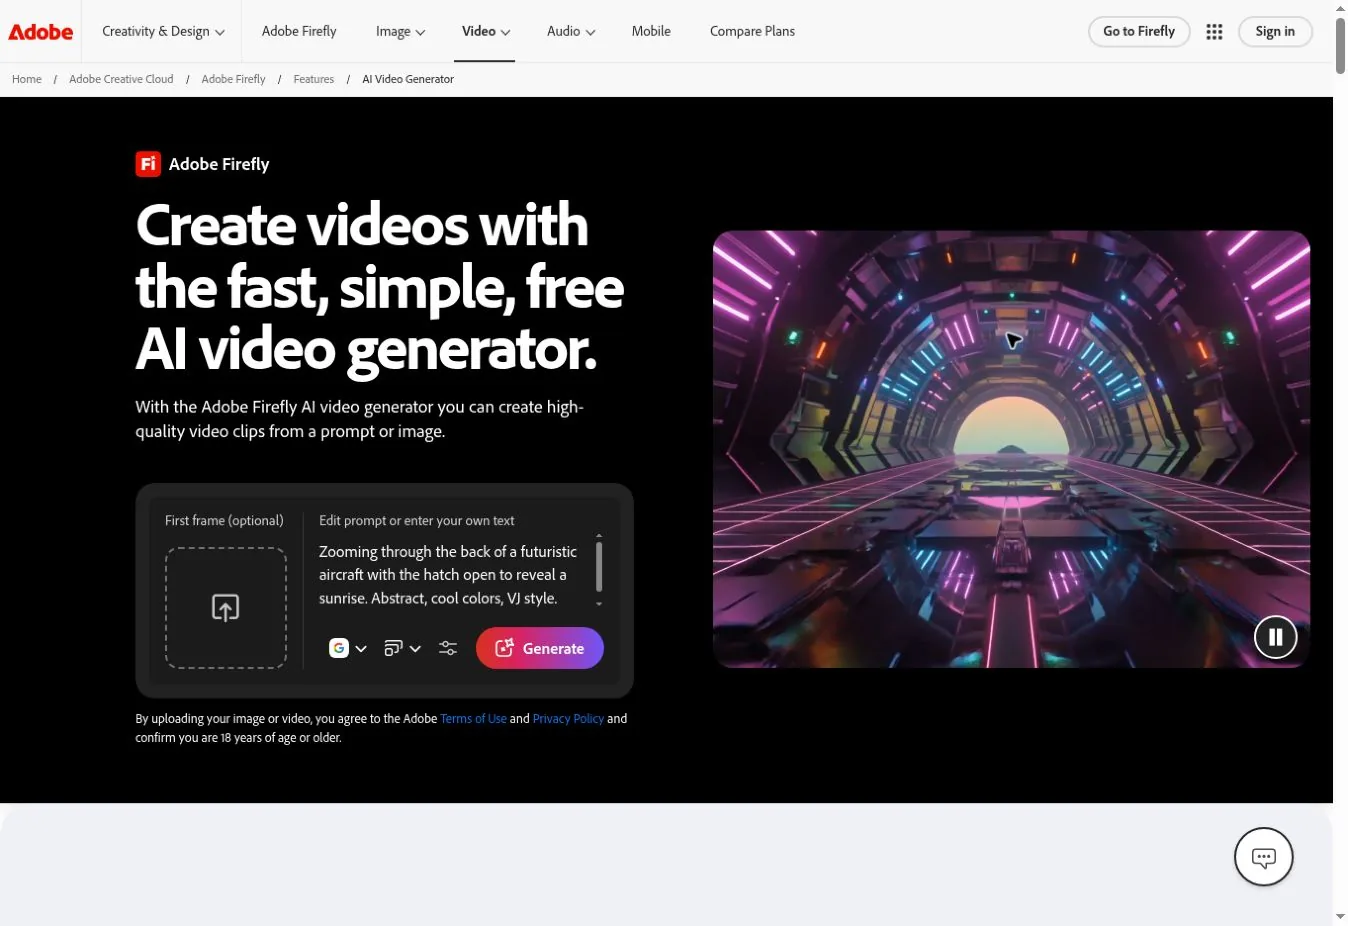
Task: Click the Sign in button
Action: tap(1275, 31)
